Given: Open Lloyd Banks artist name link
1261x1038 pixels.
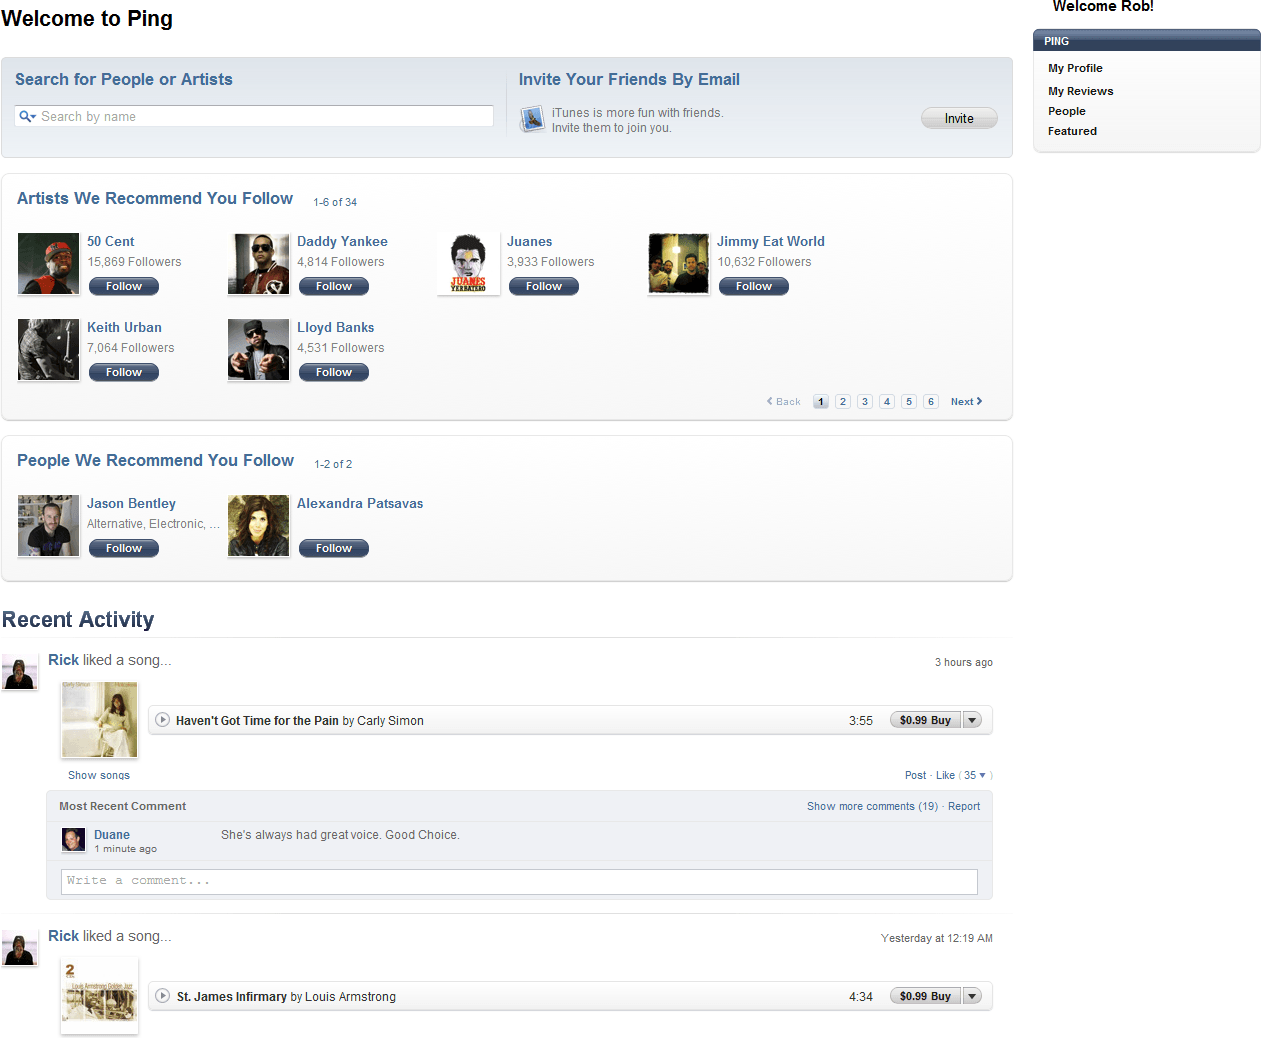Looking at the screenshot, I should (x=335, y=327).
